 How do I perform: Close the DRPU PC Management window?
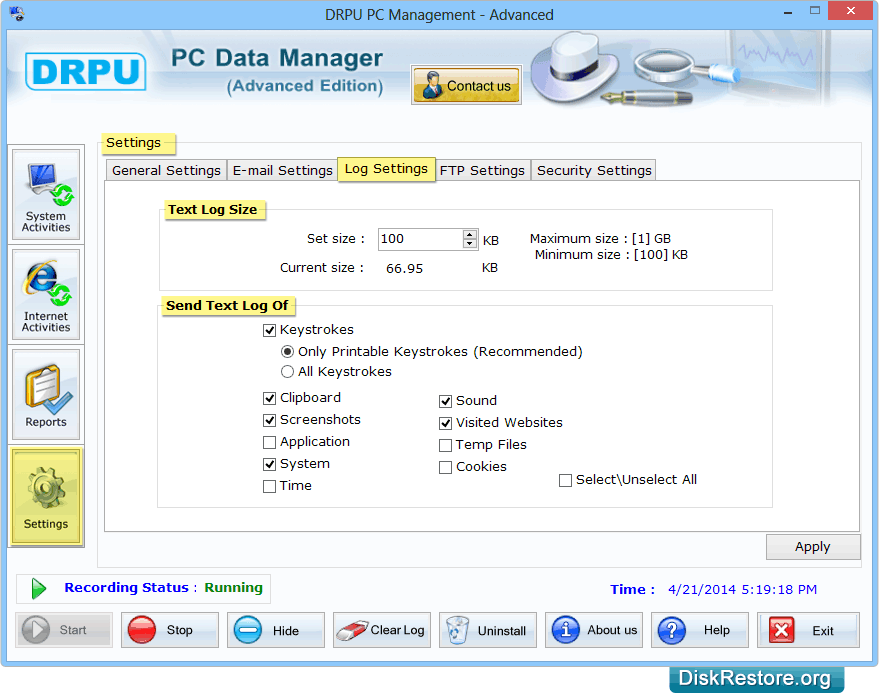[x=850, y=11]
